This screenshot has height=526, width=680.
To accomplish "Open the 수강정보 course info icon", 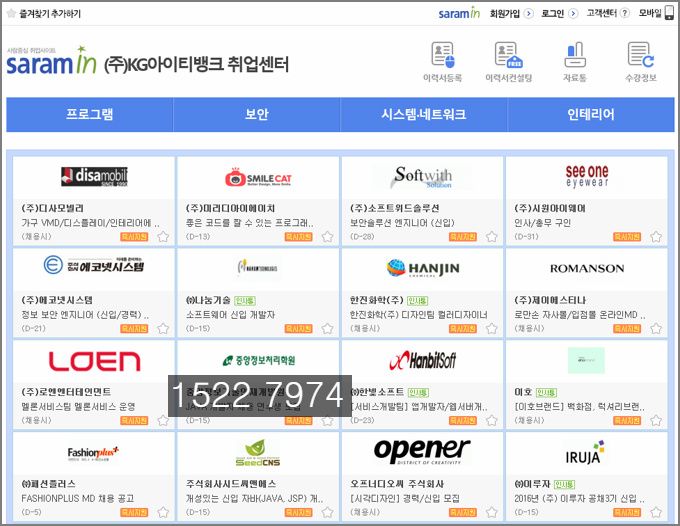I will click(641, 55).
